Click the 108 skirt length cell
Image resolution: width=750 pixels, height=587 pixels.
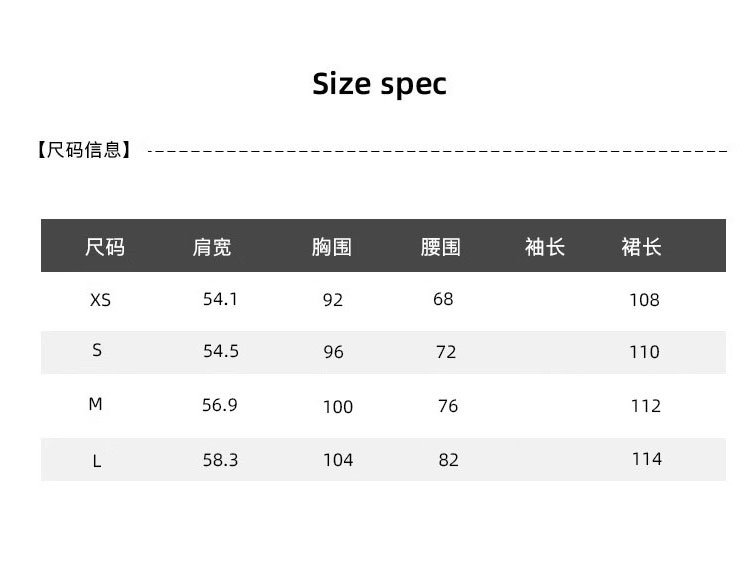click(x=644, y=300)
